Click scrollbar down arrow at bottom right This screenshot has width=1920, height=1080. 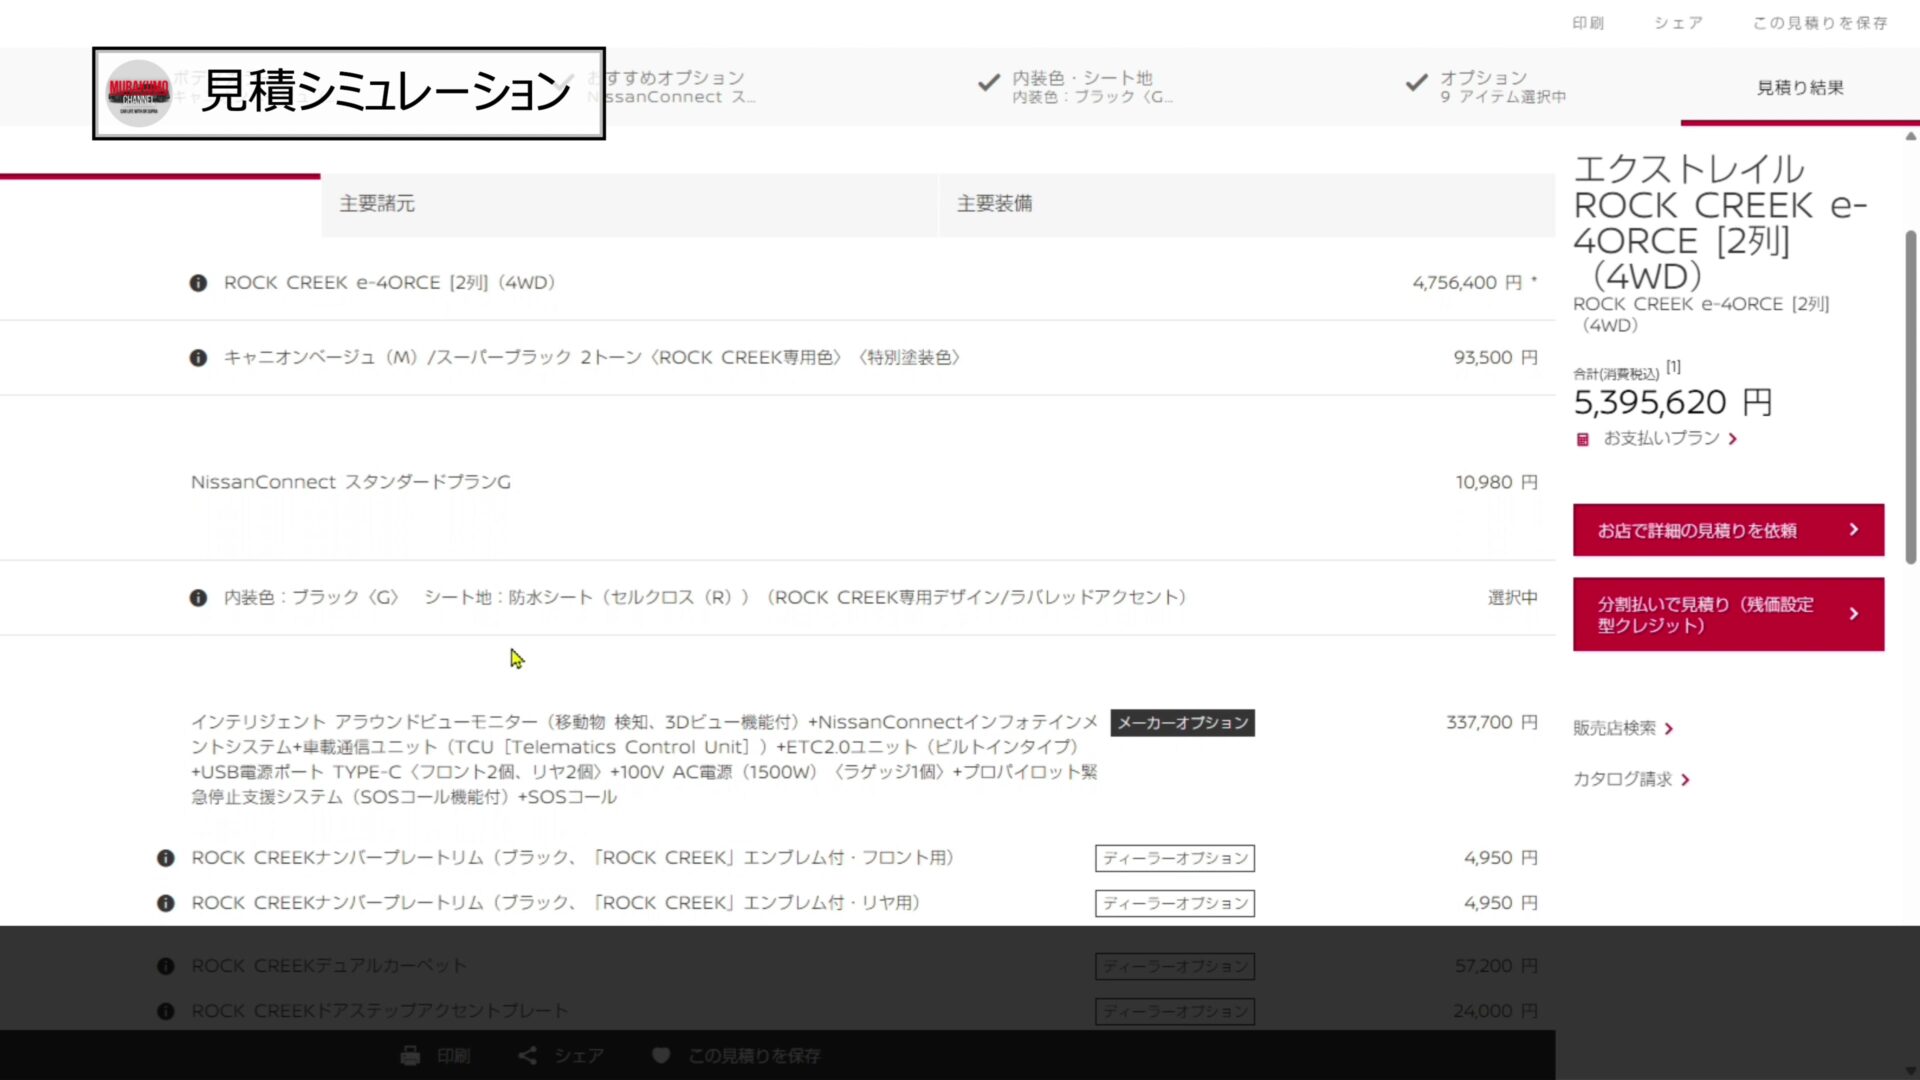(x=1911, y=1071)
